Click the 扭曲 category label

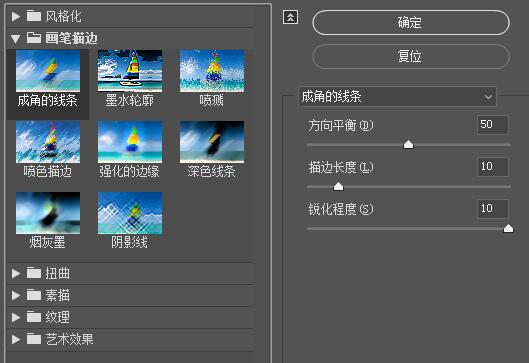pyautogui.click(x=57, y=273)
